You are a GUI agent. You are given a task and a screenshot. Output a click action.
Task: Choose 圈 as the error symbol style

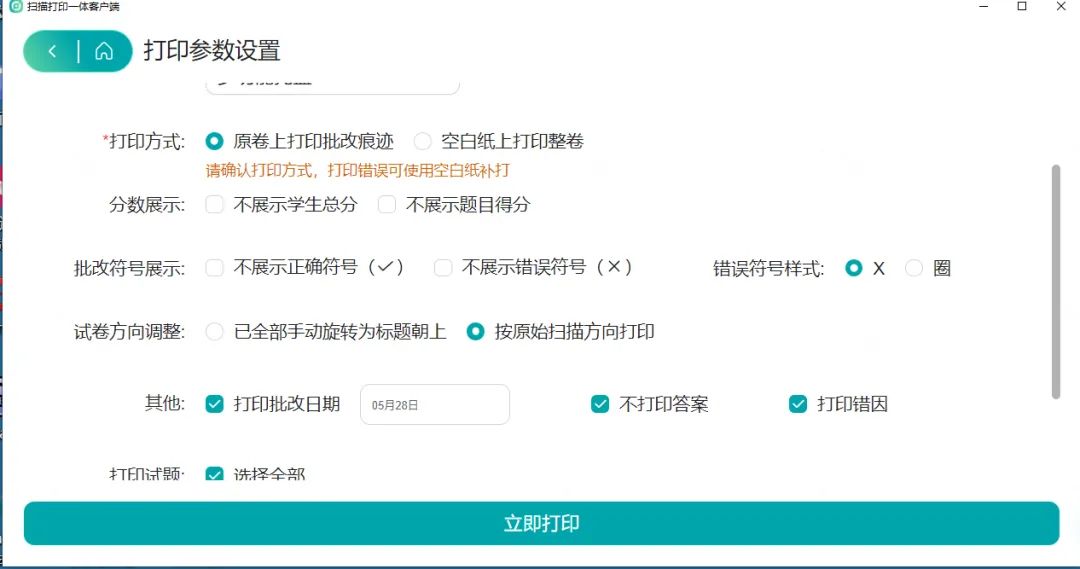pos(913,268)
